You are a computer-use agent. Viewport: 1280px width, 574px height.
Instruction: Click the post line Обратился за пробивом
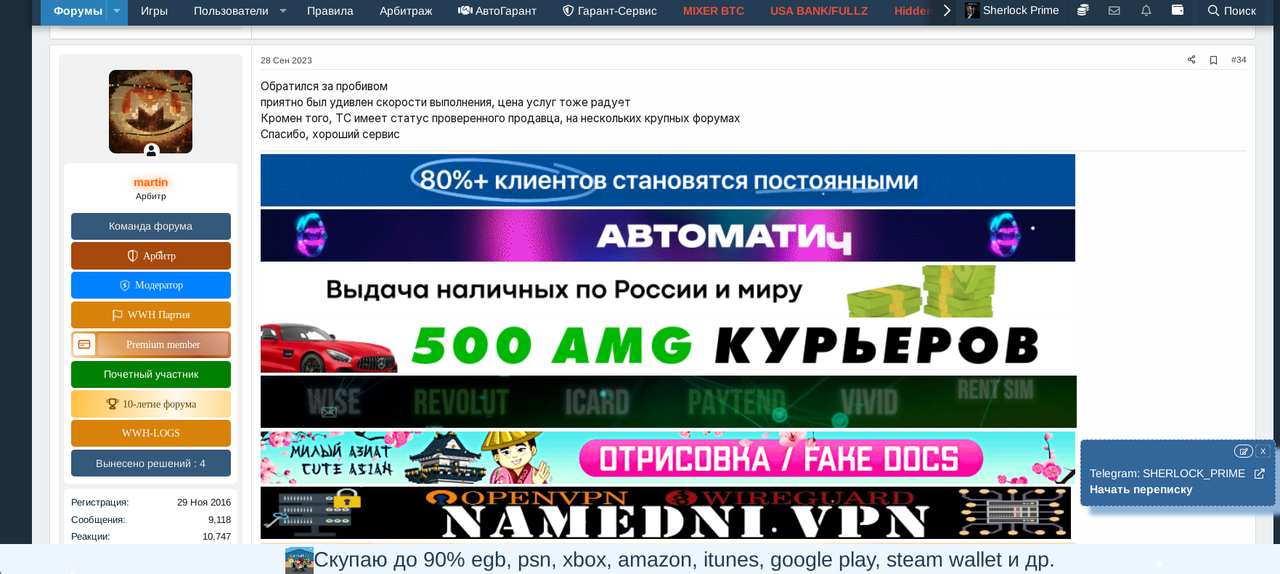324,86
